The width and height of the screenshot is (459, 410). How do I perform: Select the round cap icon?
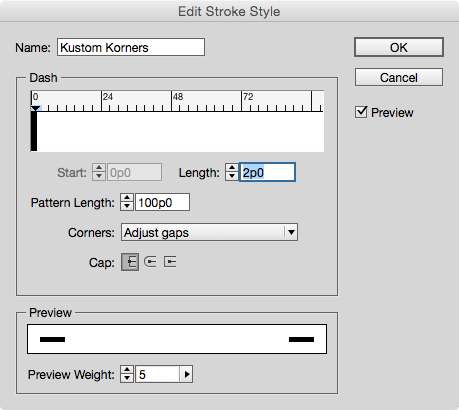(x=150, y=262)
